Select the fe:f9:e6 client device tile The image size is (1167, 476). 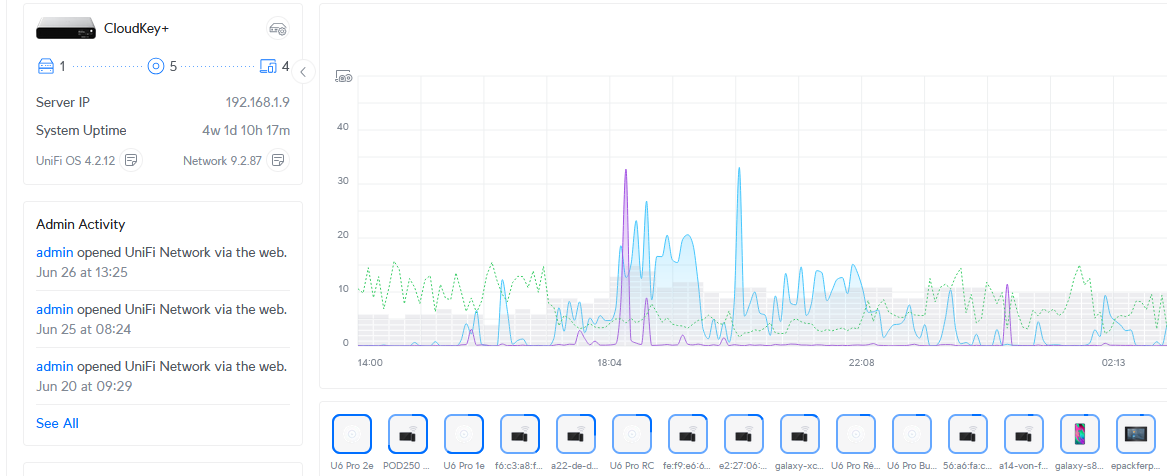(x=688, y=434)
